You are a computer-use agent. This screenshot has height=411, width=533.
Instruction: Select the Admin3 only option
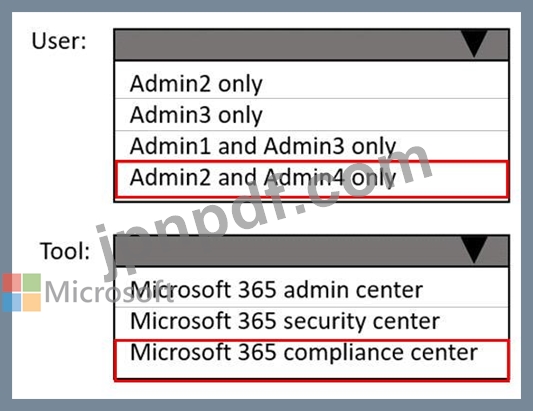pyautogui.click(x=311, y=115)
